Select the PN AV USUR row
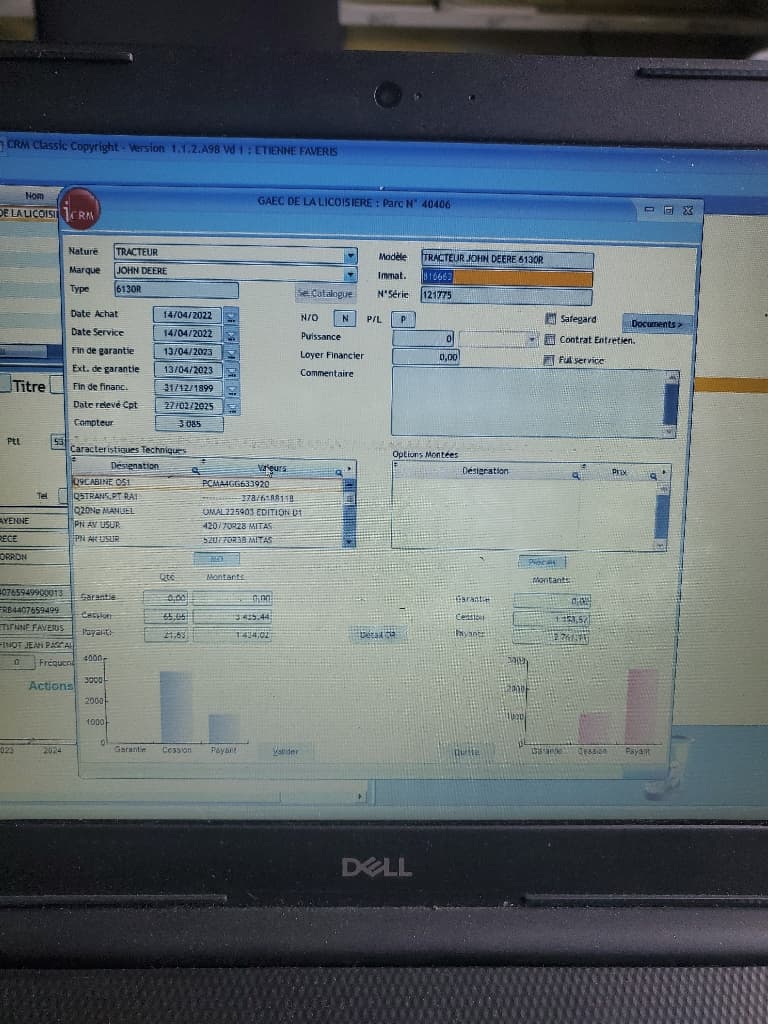Image resolution: width=768 pixels, height=1024 pixels. click(x=208, y=526)
